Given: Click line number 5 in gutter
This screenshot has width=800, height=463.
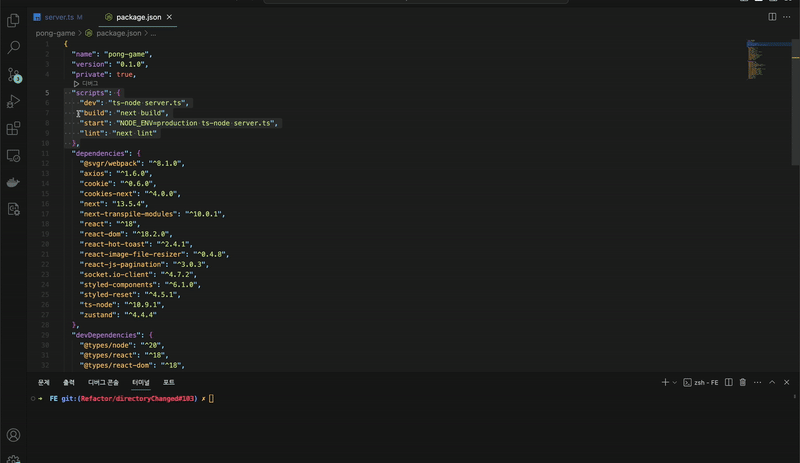Looking at the screenshot, I should 47,93.
